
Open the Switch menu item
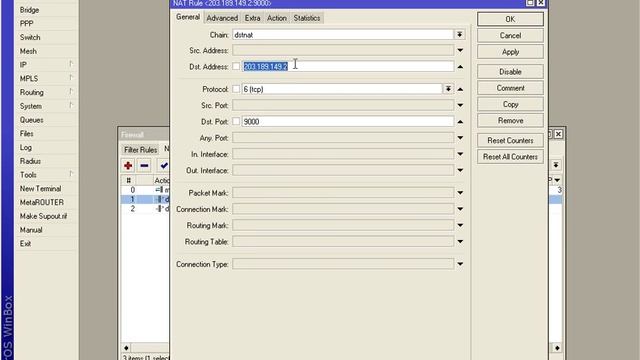click(30, 37)
